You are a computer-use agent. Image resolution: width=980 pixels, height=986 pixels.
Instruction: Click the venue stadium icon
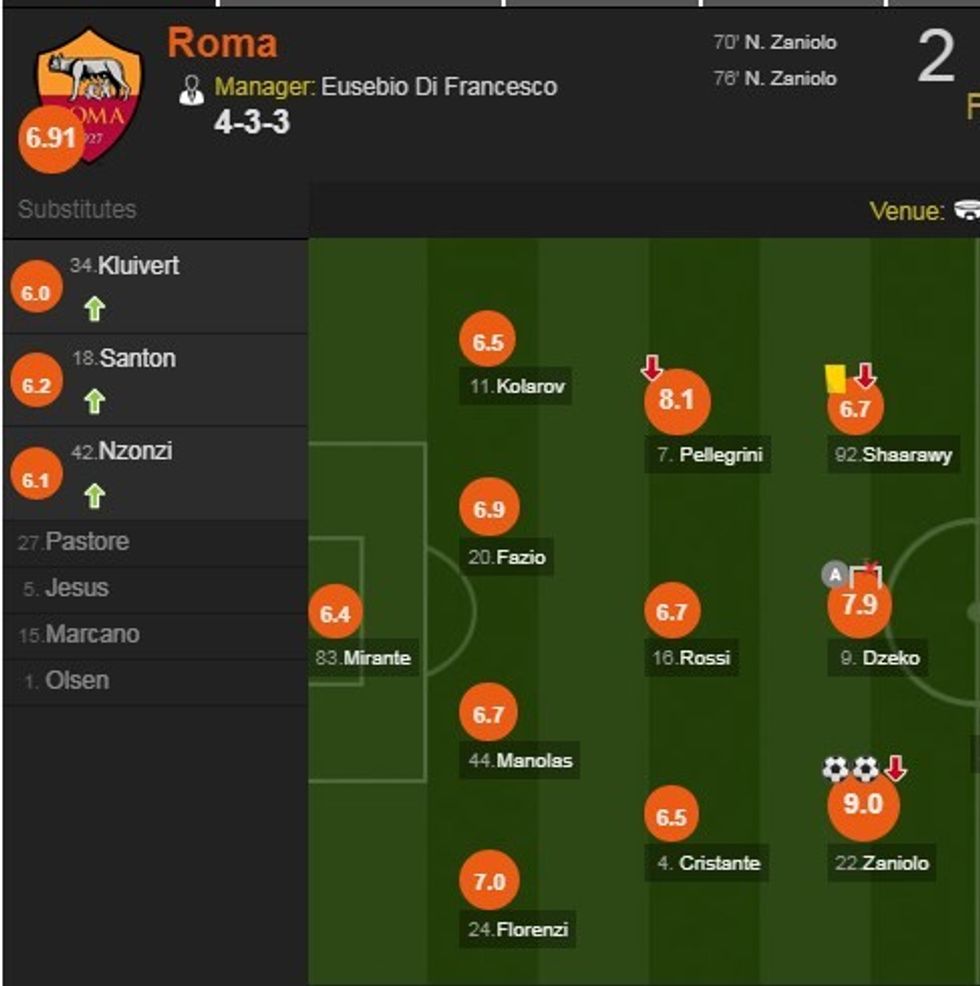point(967,210)
